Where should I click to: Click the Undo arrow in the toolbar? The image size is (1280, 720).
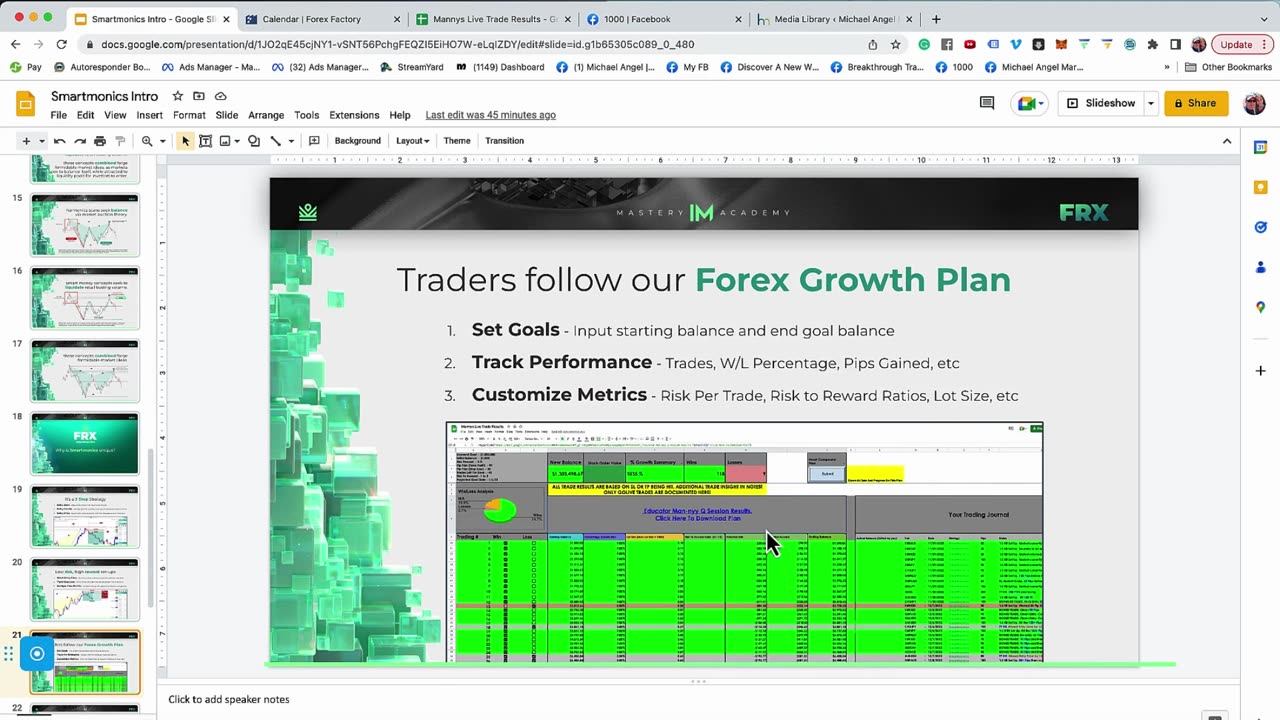(60, 141)
